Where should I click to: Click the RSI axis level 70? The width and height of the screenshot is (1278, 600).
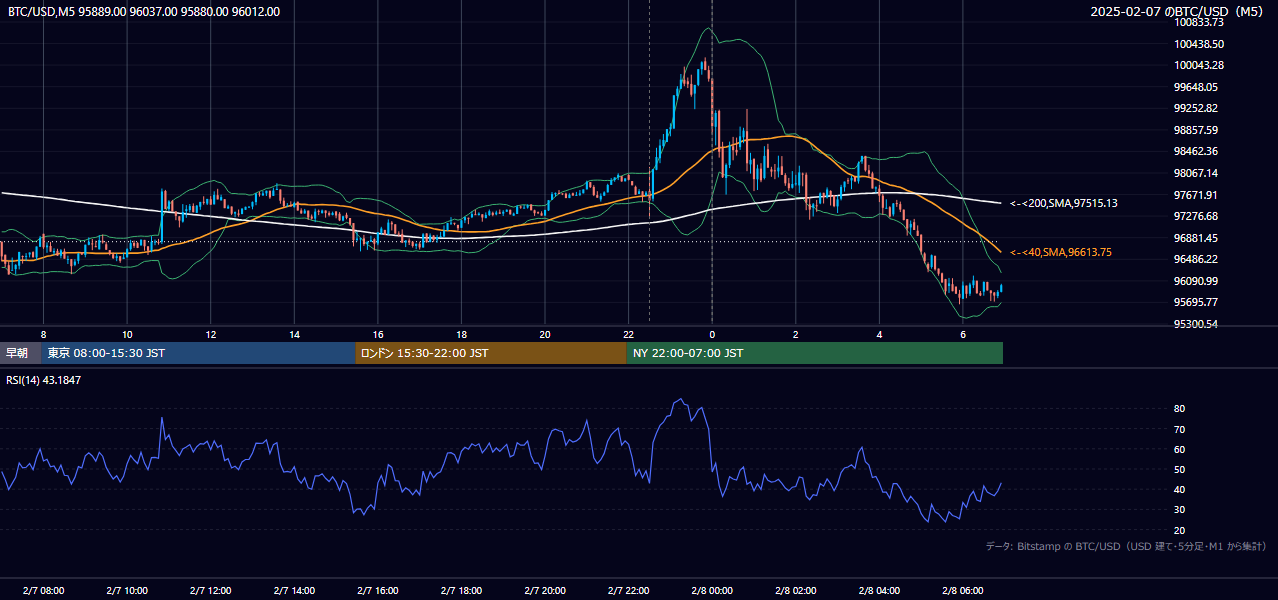click(1179, 429)
